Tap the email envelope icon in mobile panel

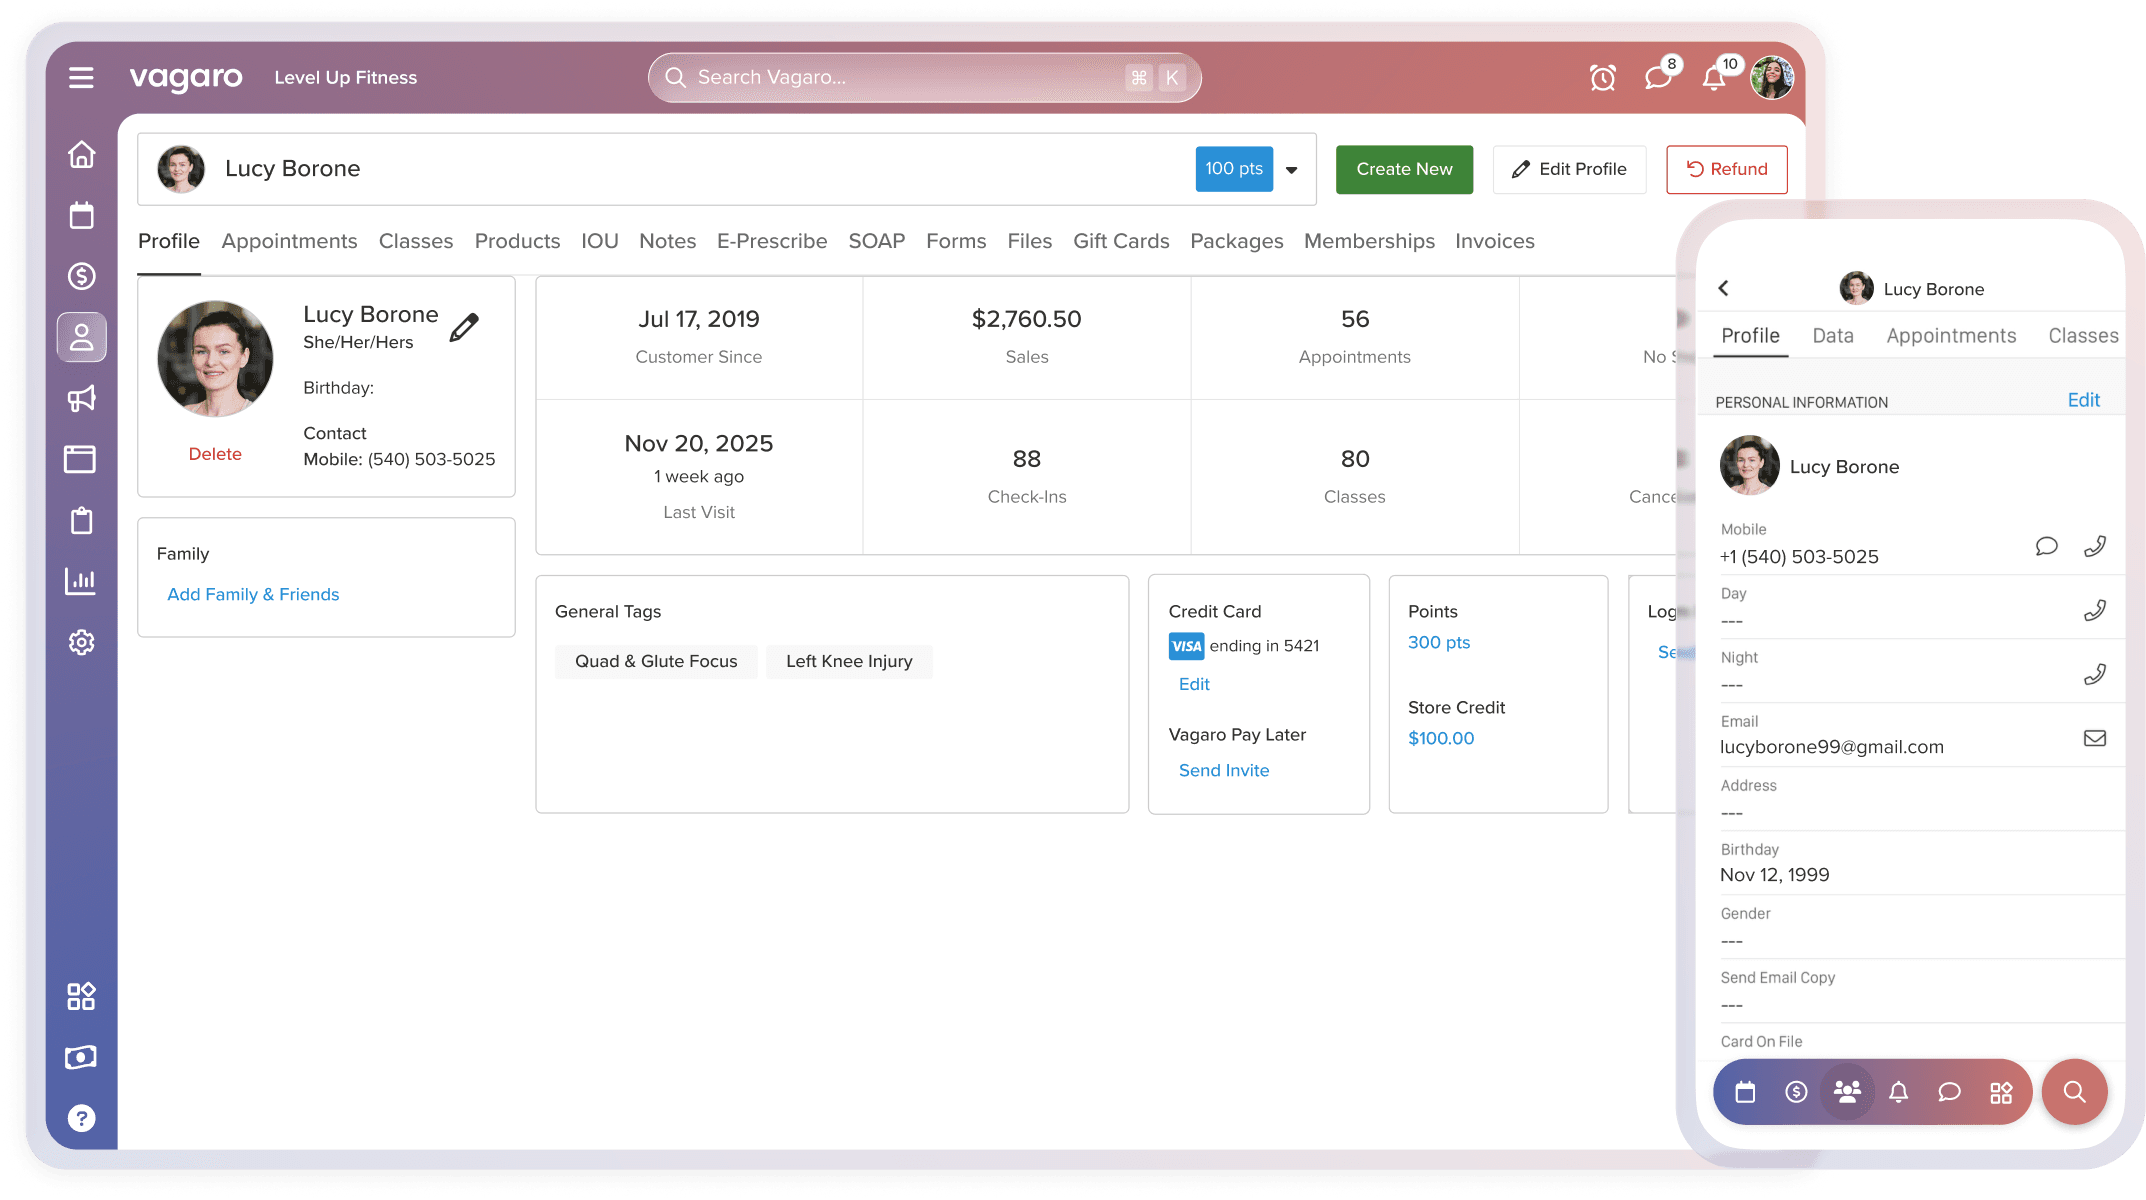(x=2094, y=738)
